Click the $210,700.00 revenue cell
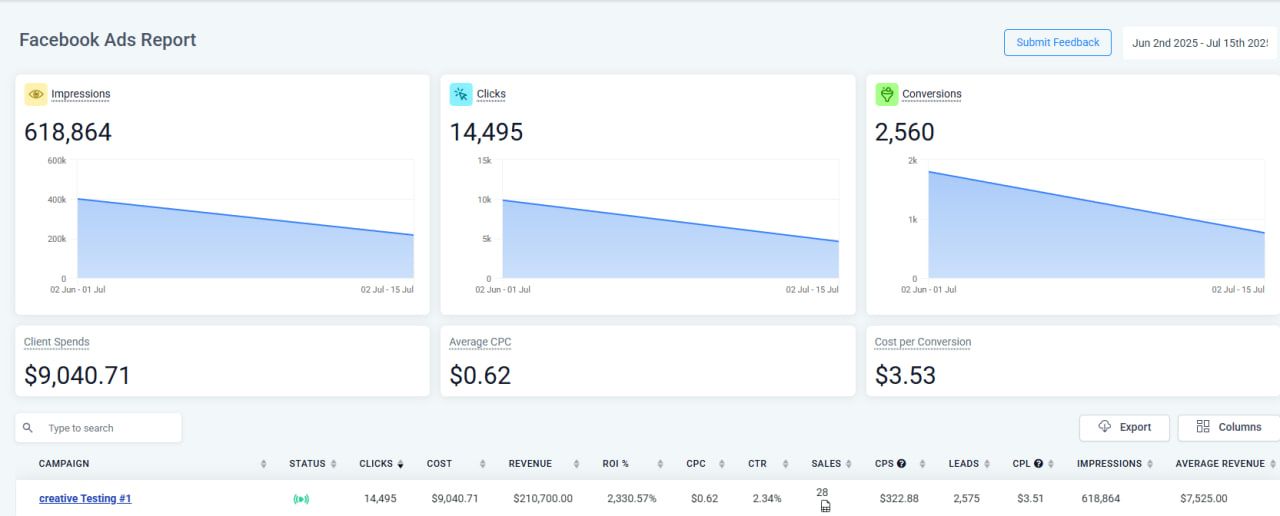This screenshot has height=516, width=1280. (x=543, y=498)
